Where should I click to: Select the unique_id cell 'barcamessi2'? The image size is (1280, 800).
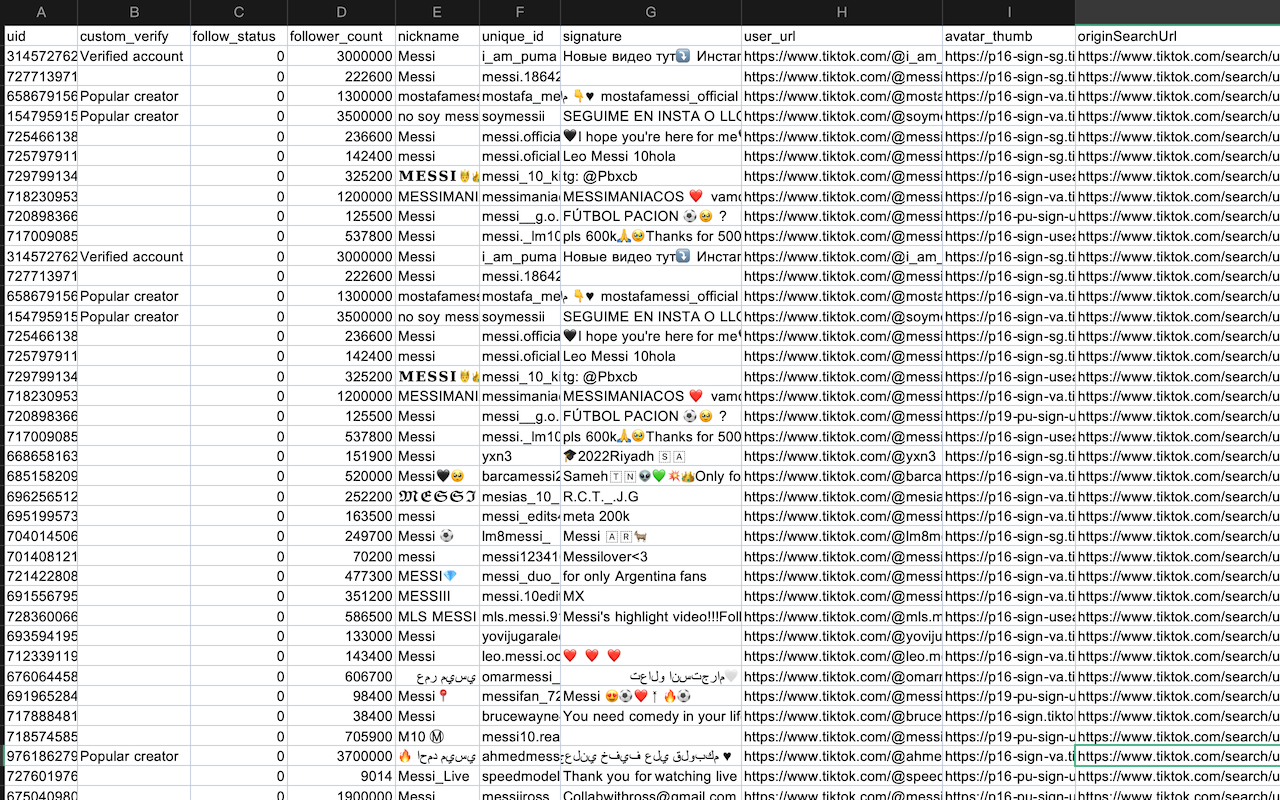tap(520, 476)
